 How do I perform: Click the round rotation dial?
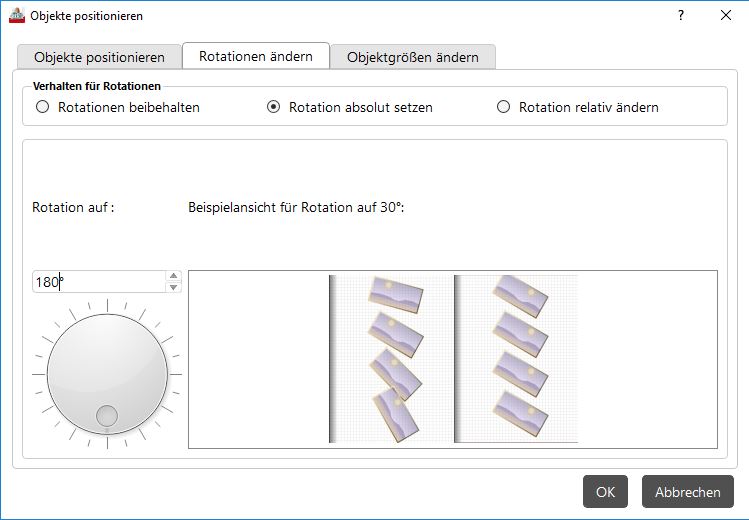pyautogui.click(x=107, y=371)
